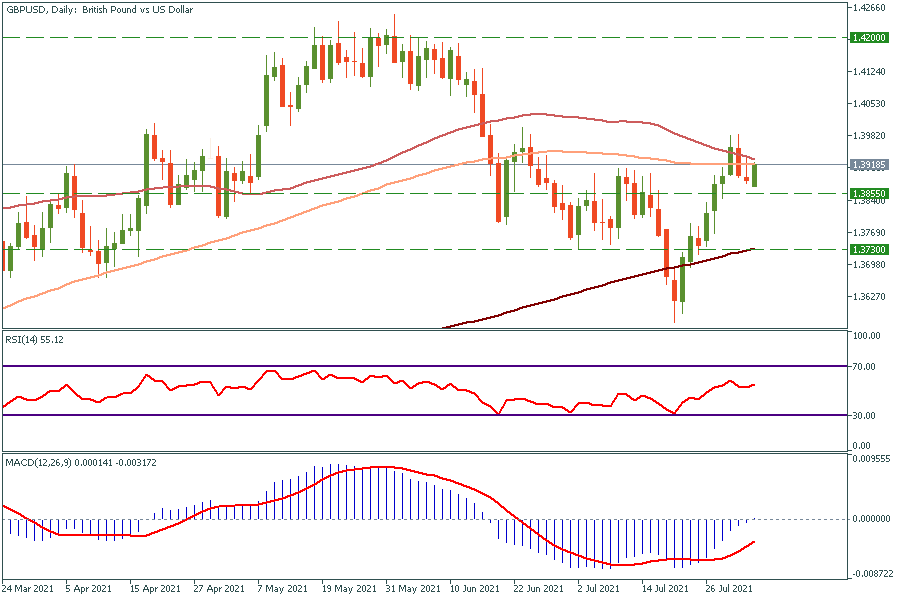Click the last green candlestick on the chart
This screenshot has width=900, height=600.
coord(754,174)
